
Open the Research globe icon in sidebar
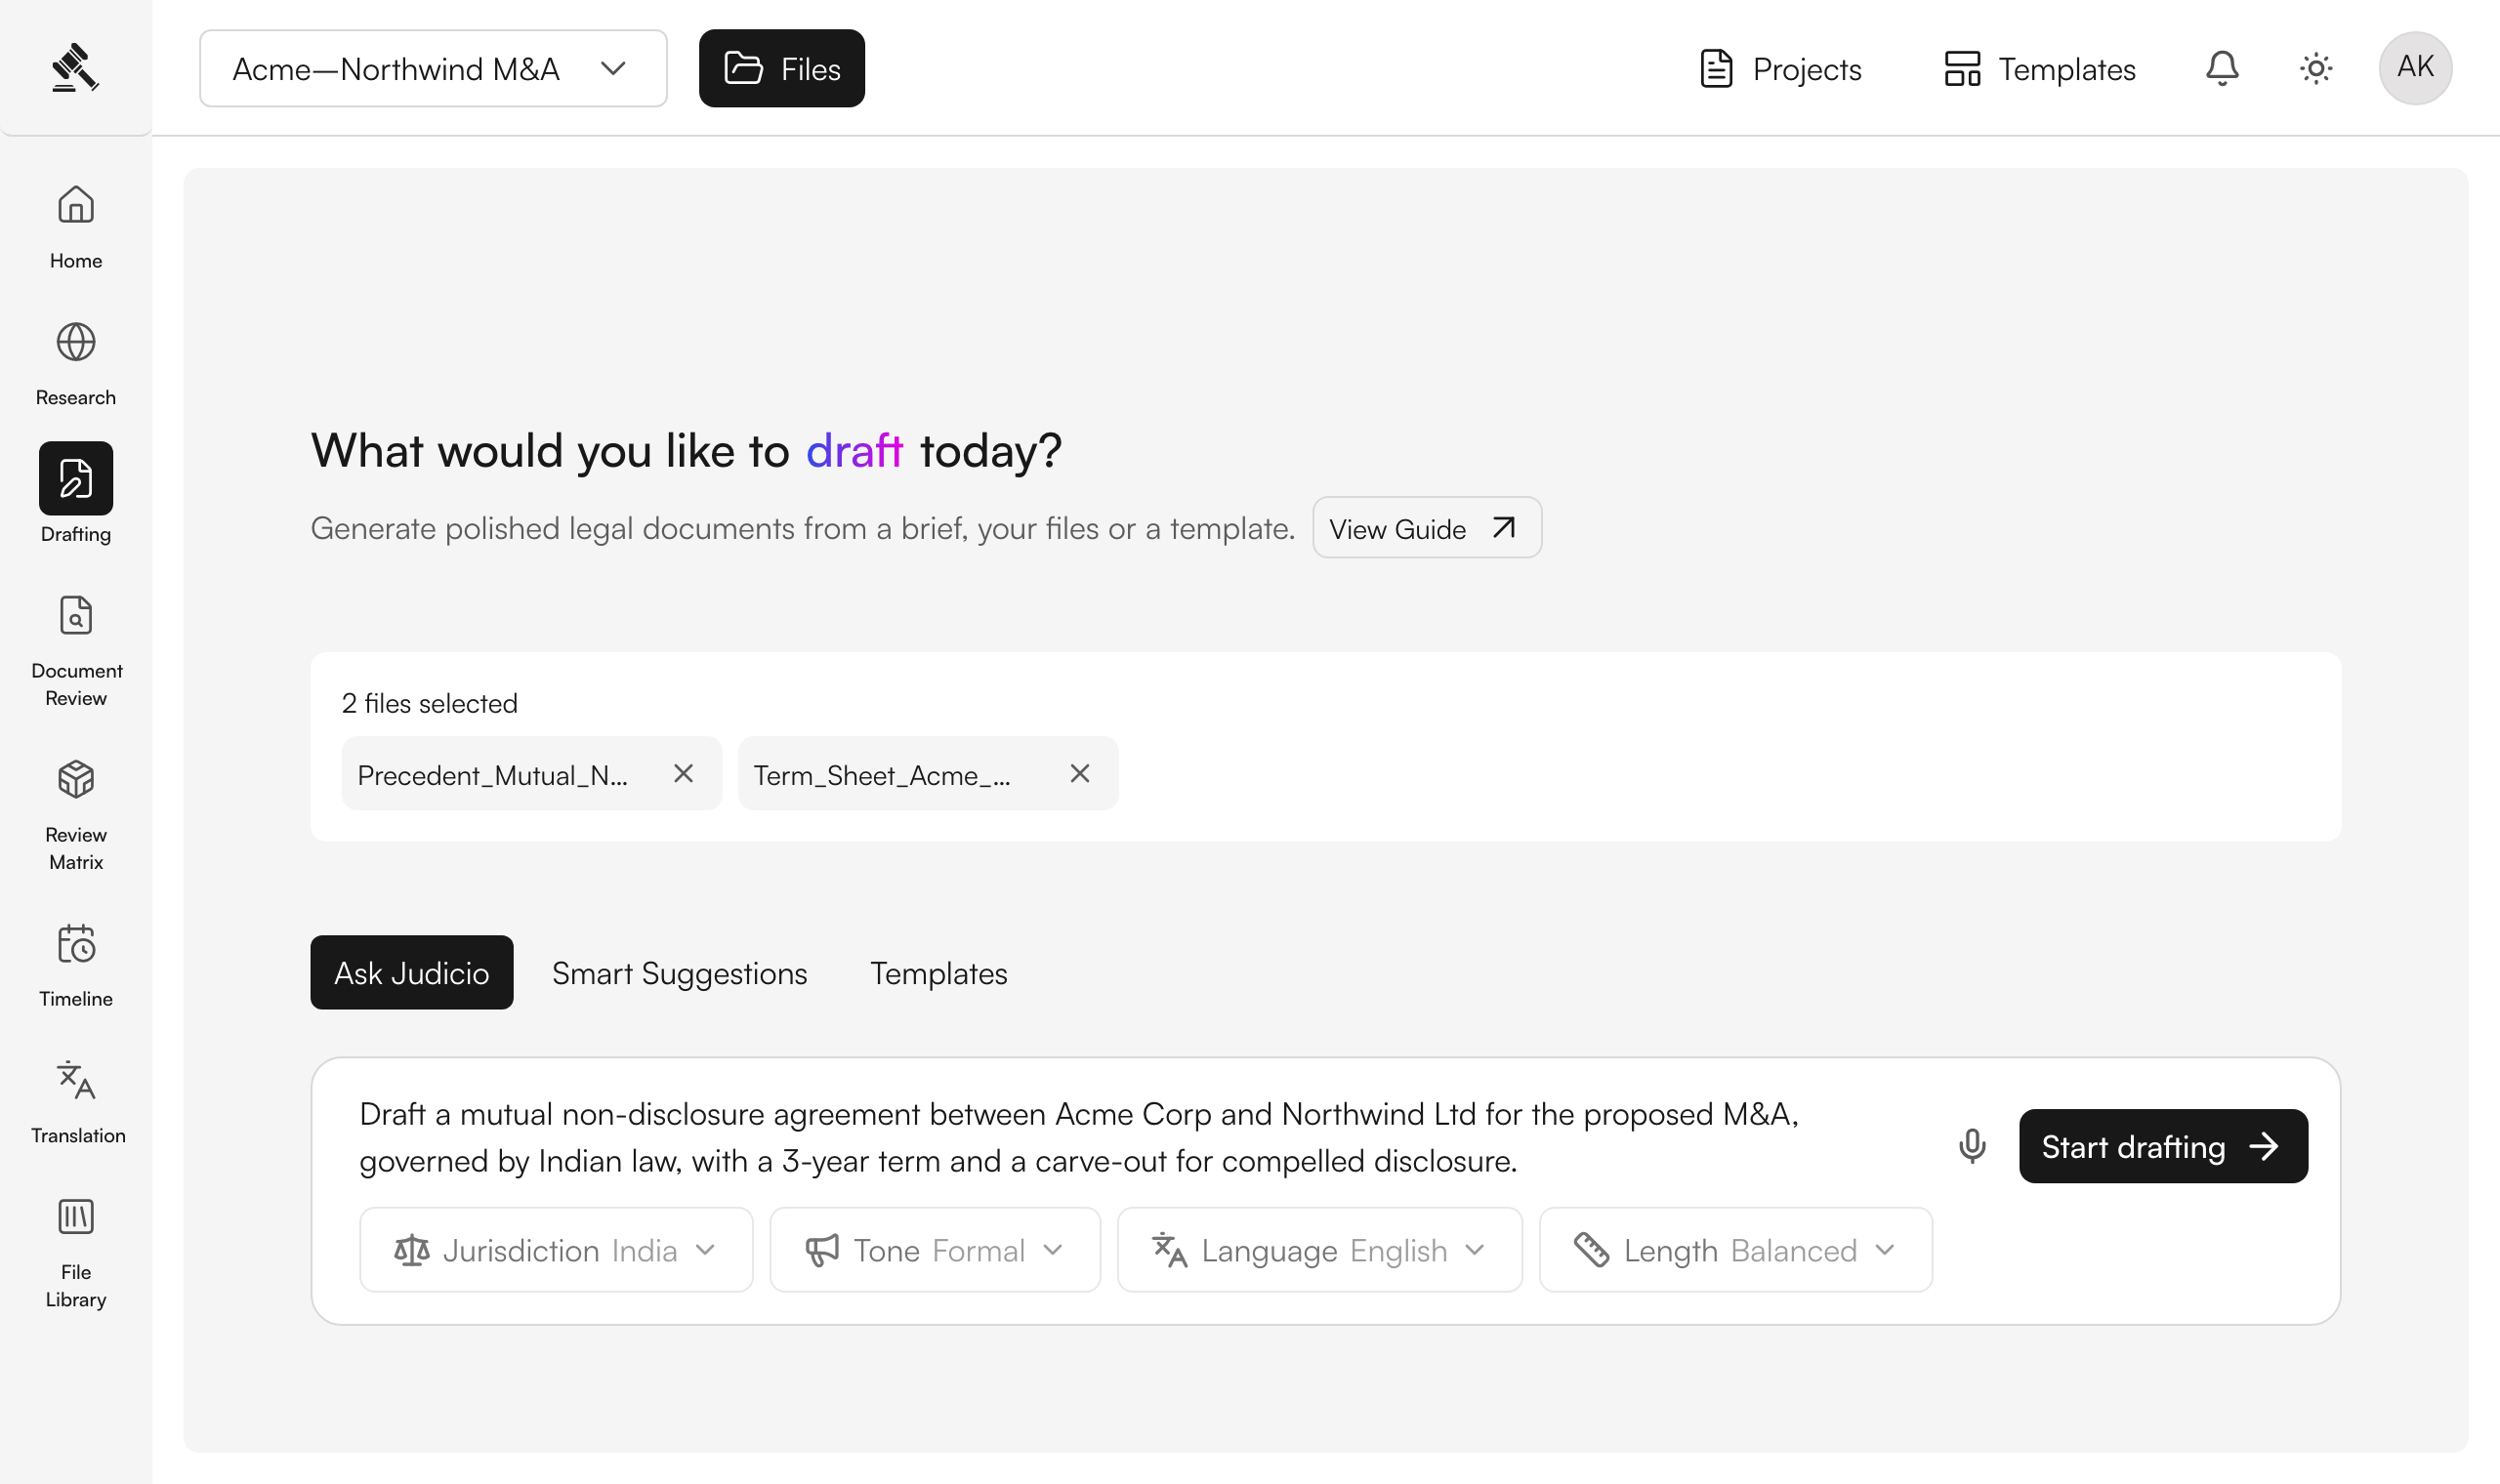pyautogui.click(x=76, y=343)
